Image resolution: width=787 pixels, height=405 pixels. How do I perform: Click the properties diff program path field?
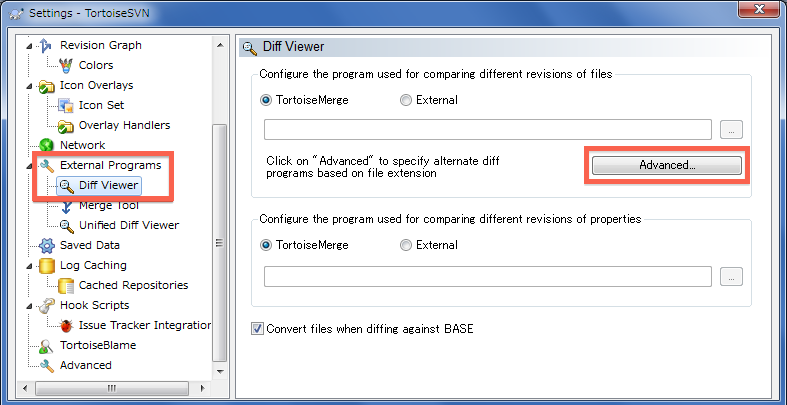point(487,275)
